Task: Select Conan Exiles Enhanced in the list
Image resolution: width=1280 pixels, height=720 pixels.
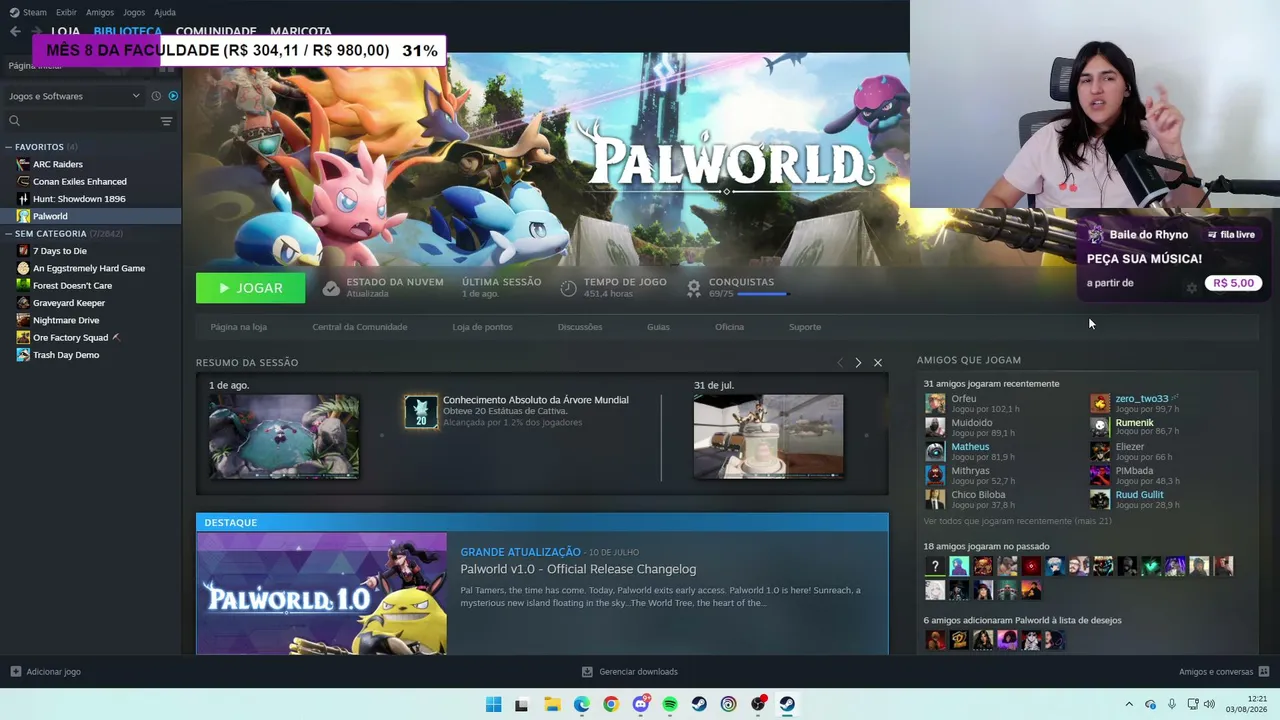Action: click(x=80, y=182)
